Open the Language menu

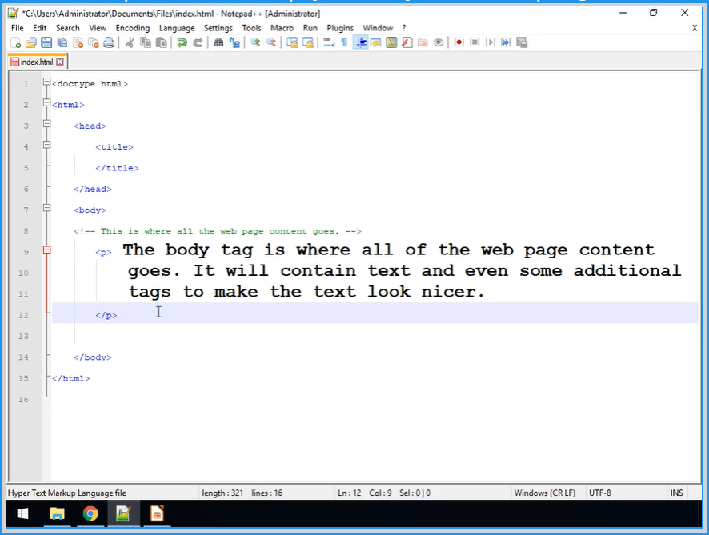click(177, 28)
